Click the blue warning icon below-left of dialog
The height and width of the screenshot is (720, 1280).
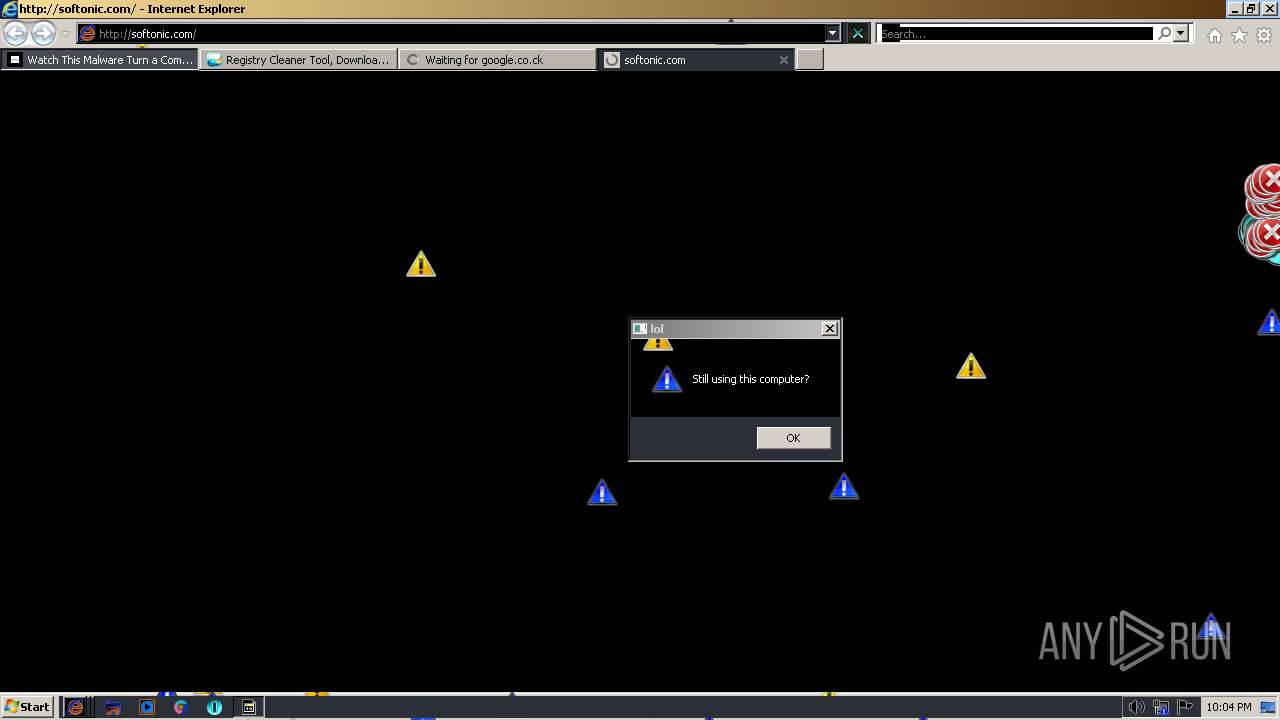tap(602, 492)
